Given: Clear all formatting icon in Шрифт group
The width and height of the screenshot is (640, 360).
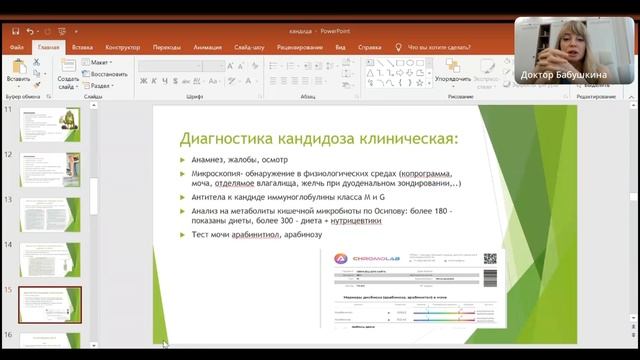Looking at the screenshot, I should [x=255, y=66].
